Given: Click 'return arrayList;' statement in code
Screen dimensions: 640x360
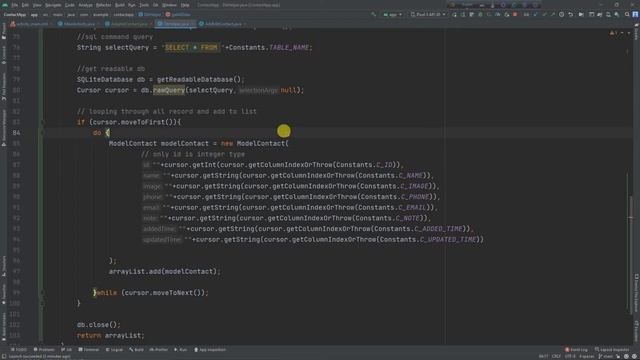Looking at the screenshot, I should [111, 336].
